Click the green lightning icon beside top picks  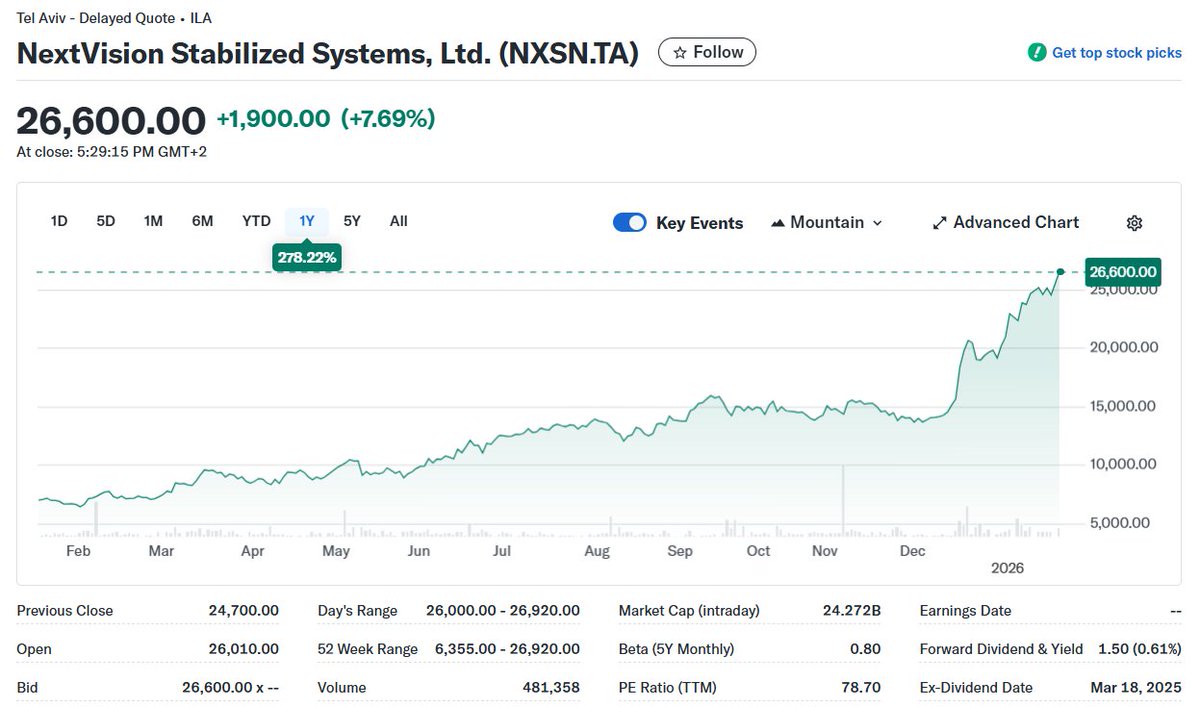tap(1037, 52)
